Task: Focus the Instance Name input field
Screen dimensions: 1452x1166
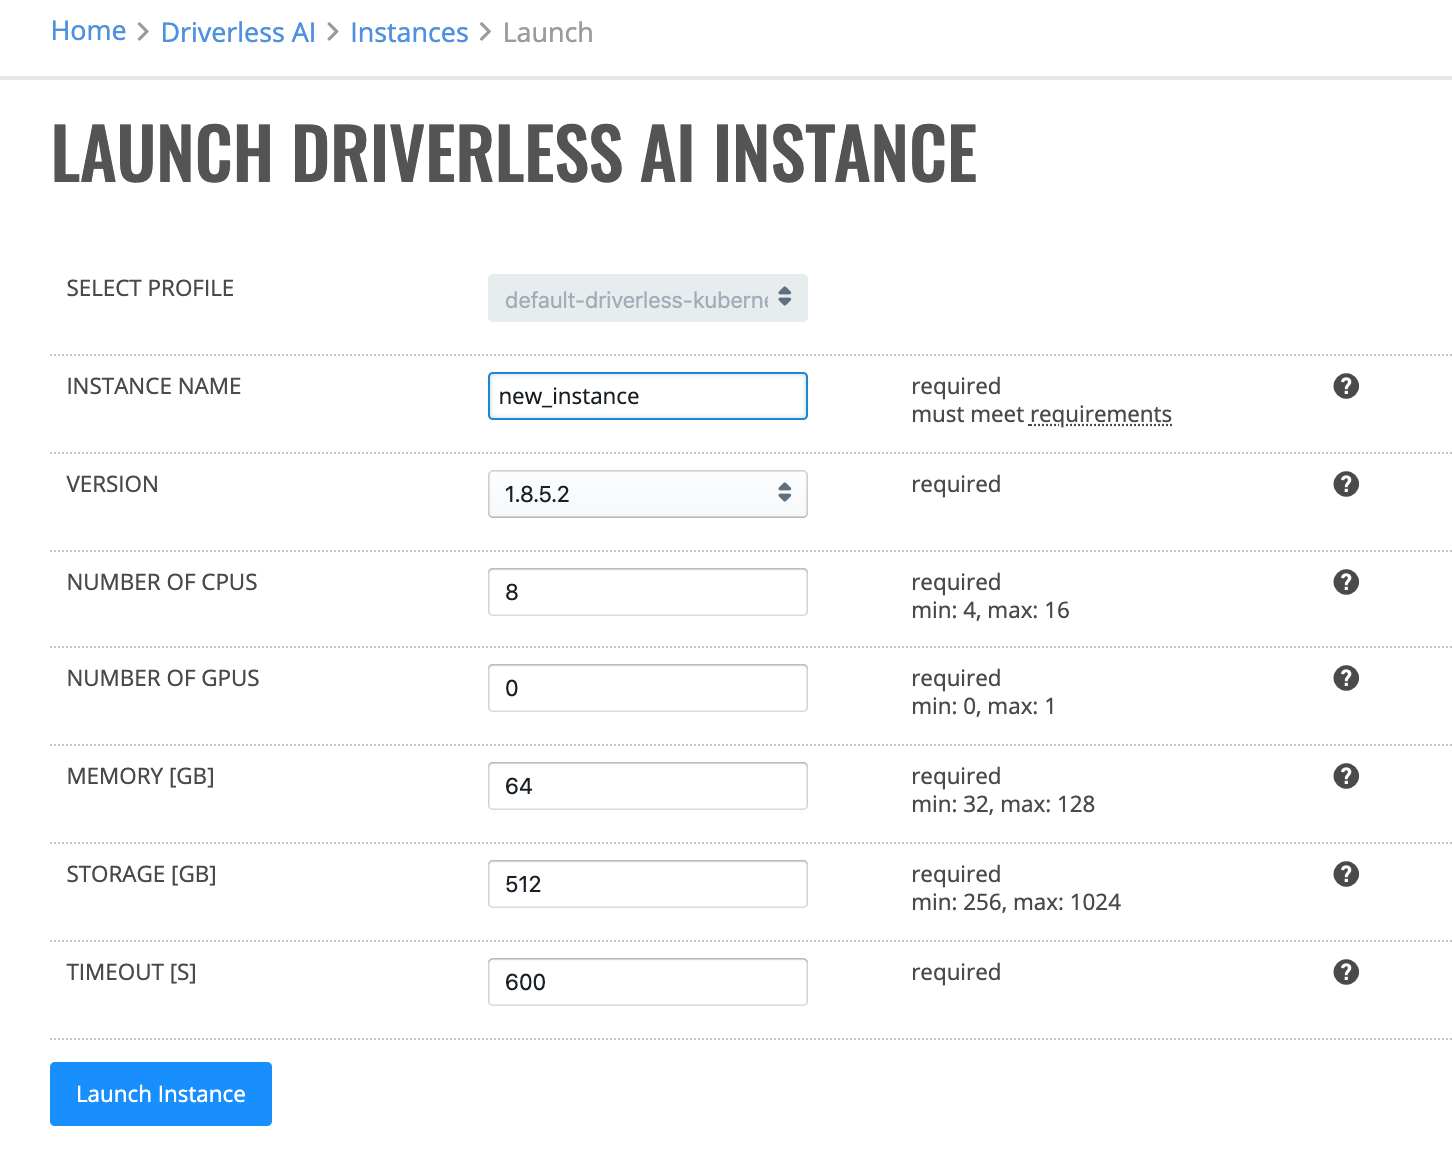Action: pos(647,396)
